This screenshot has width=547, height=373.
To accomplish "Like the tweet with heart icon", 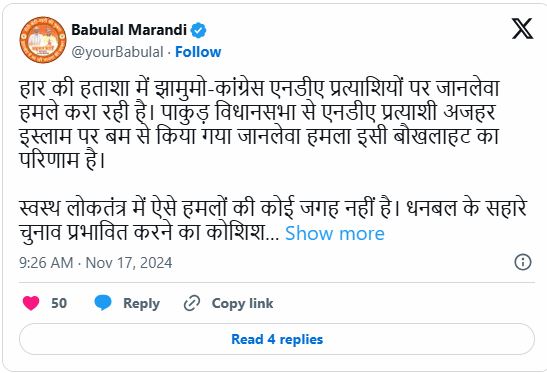I will click(x=31, y=303).
